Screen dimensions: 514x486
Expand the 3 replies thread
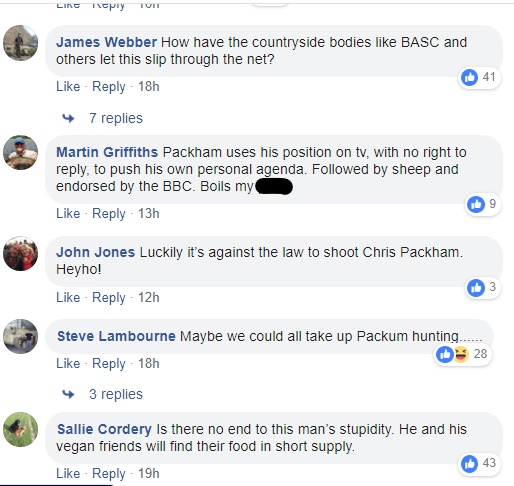tap(116, 394)
